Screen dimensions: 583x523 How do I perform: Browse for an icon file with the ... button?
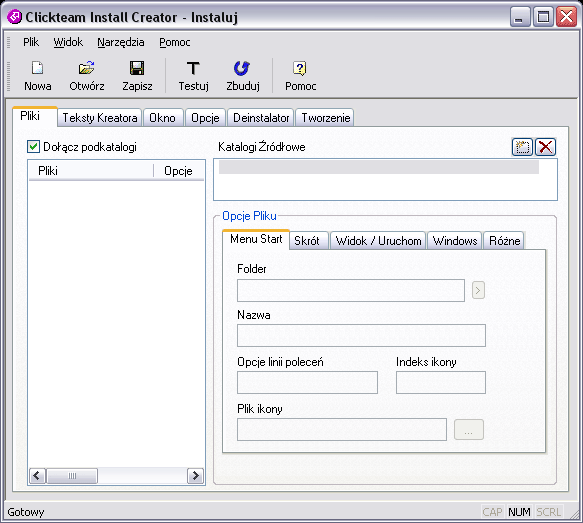[x=469, y=430]
